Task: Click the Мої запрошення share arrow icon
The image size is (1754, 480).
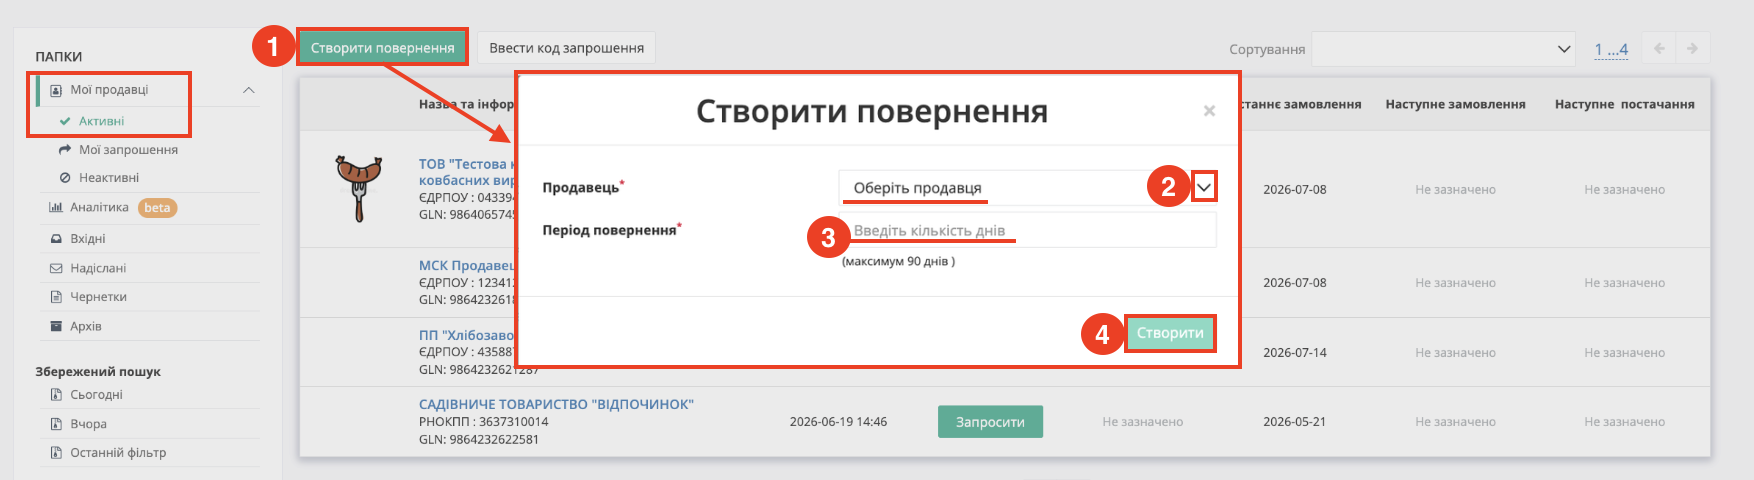Action: 65,150
